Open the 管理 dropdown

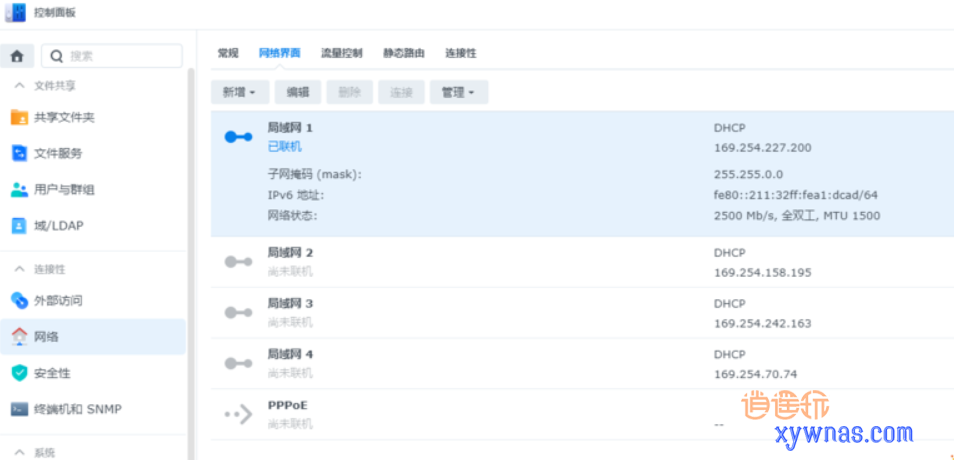(459, 92)
